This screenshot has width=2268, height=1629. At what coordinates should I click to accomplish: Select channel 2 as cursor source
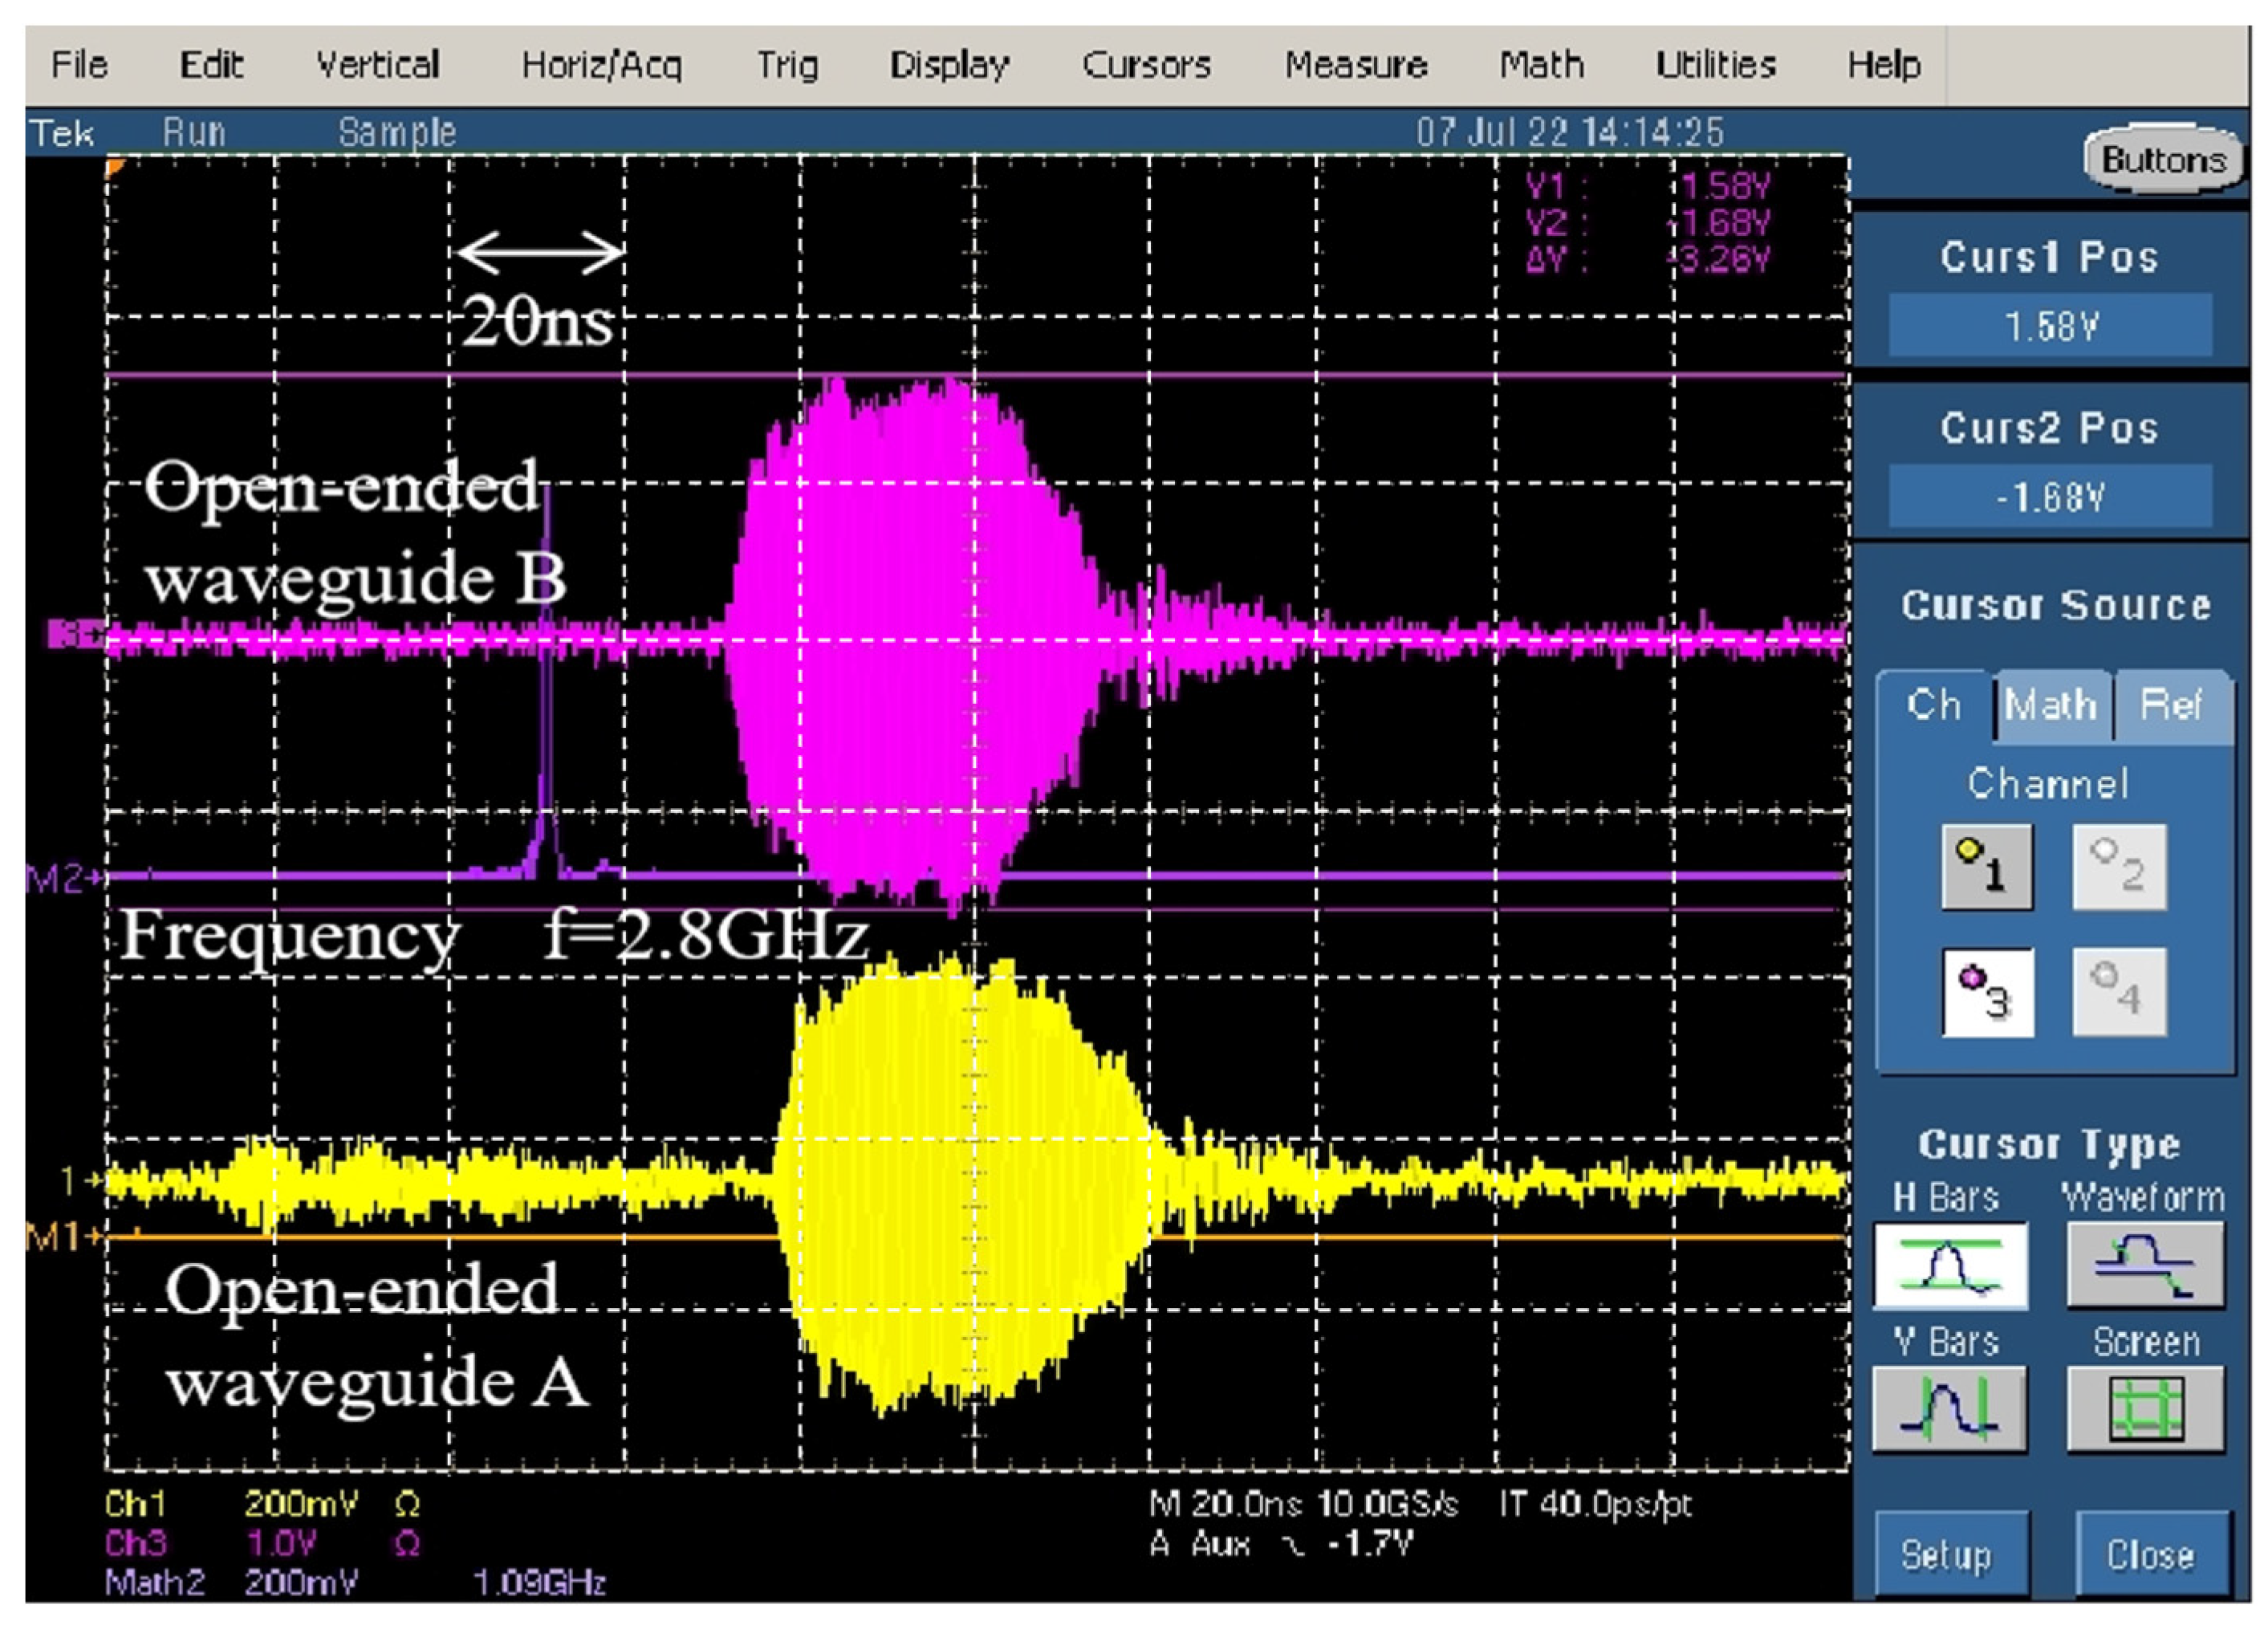point(2119,867)
